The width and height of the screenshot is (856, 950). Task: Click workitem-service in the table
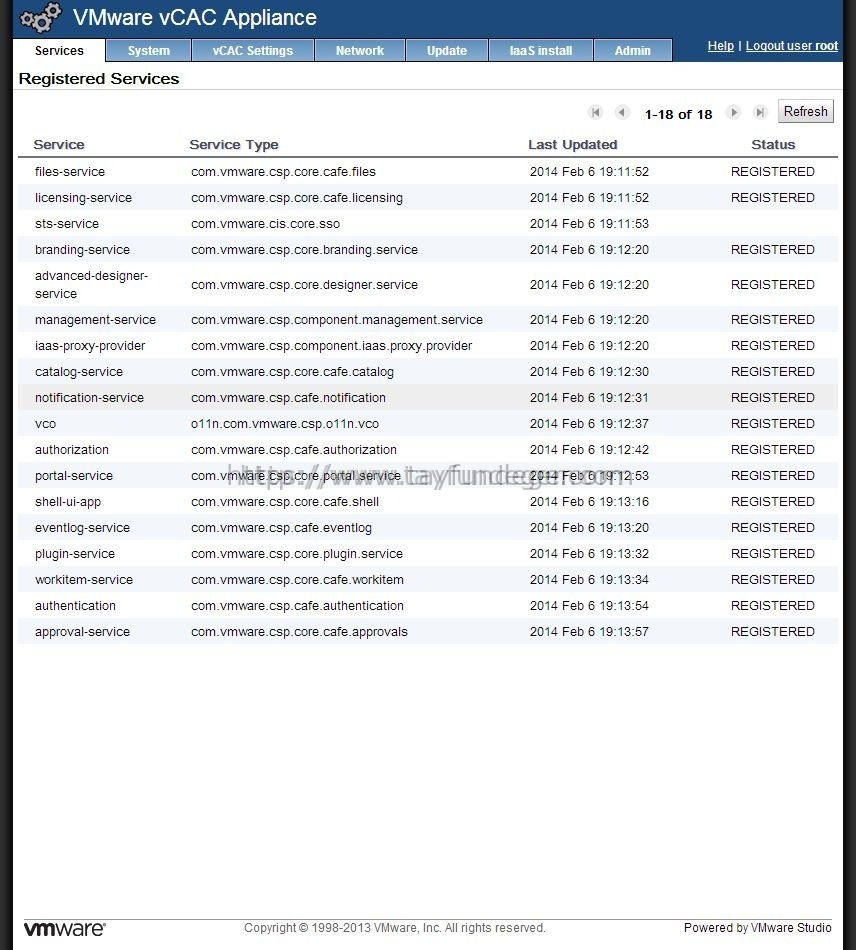[84, 580]
